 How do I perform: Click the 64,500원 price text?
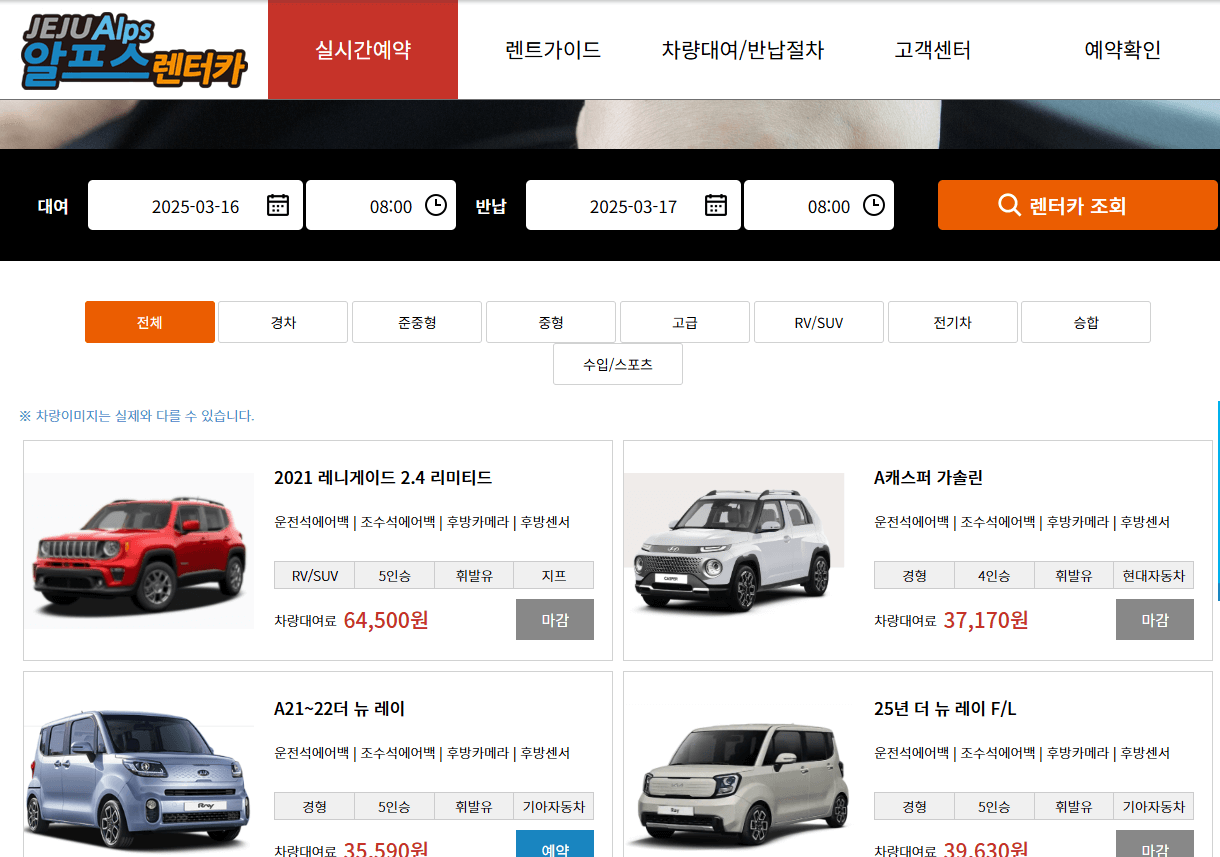pyautogui.click(x=386, y=620)
